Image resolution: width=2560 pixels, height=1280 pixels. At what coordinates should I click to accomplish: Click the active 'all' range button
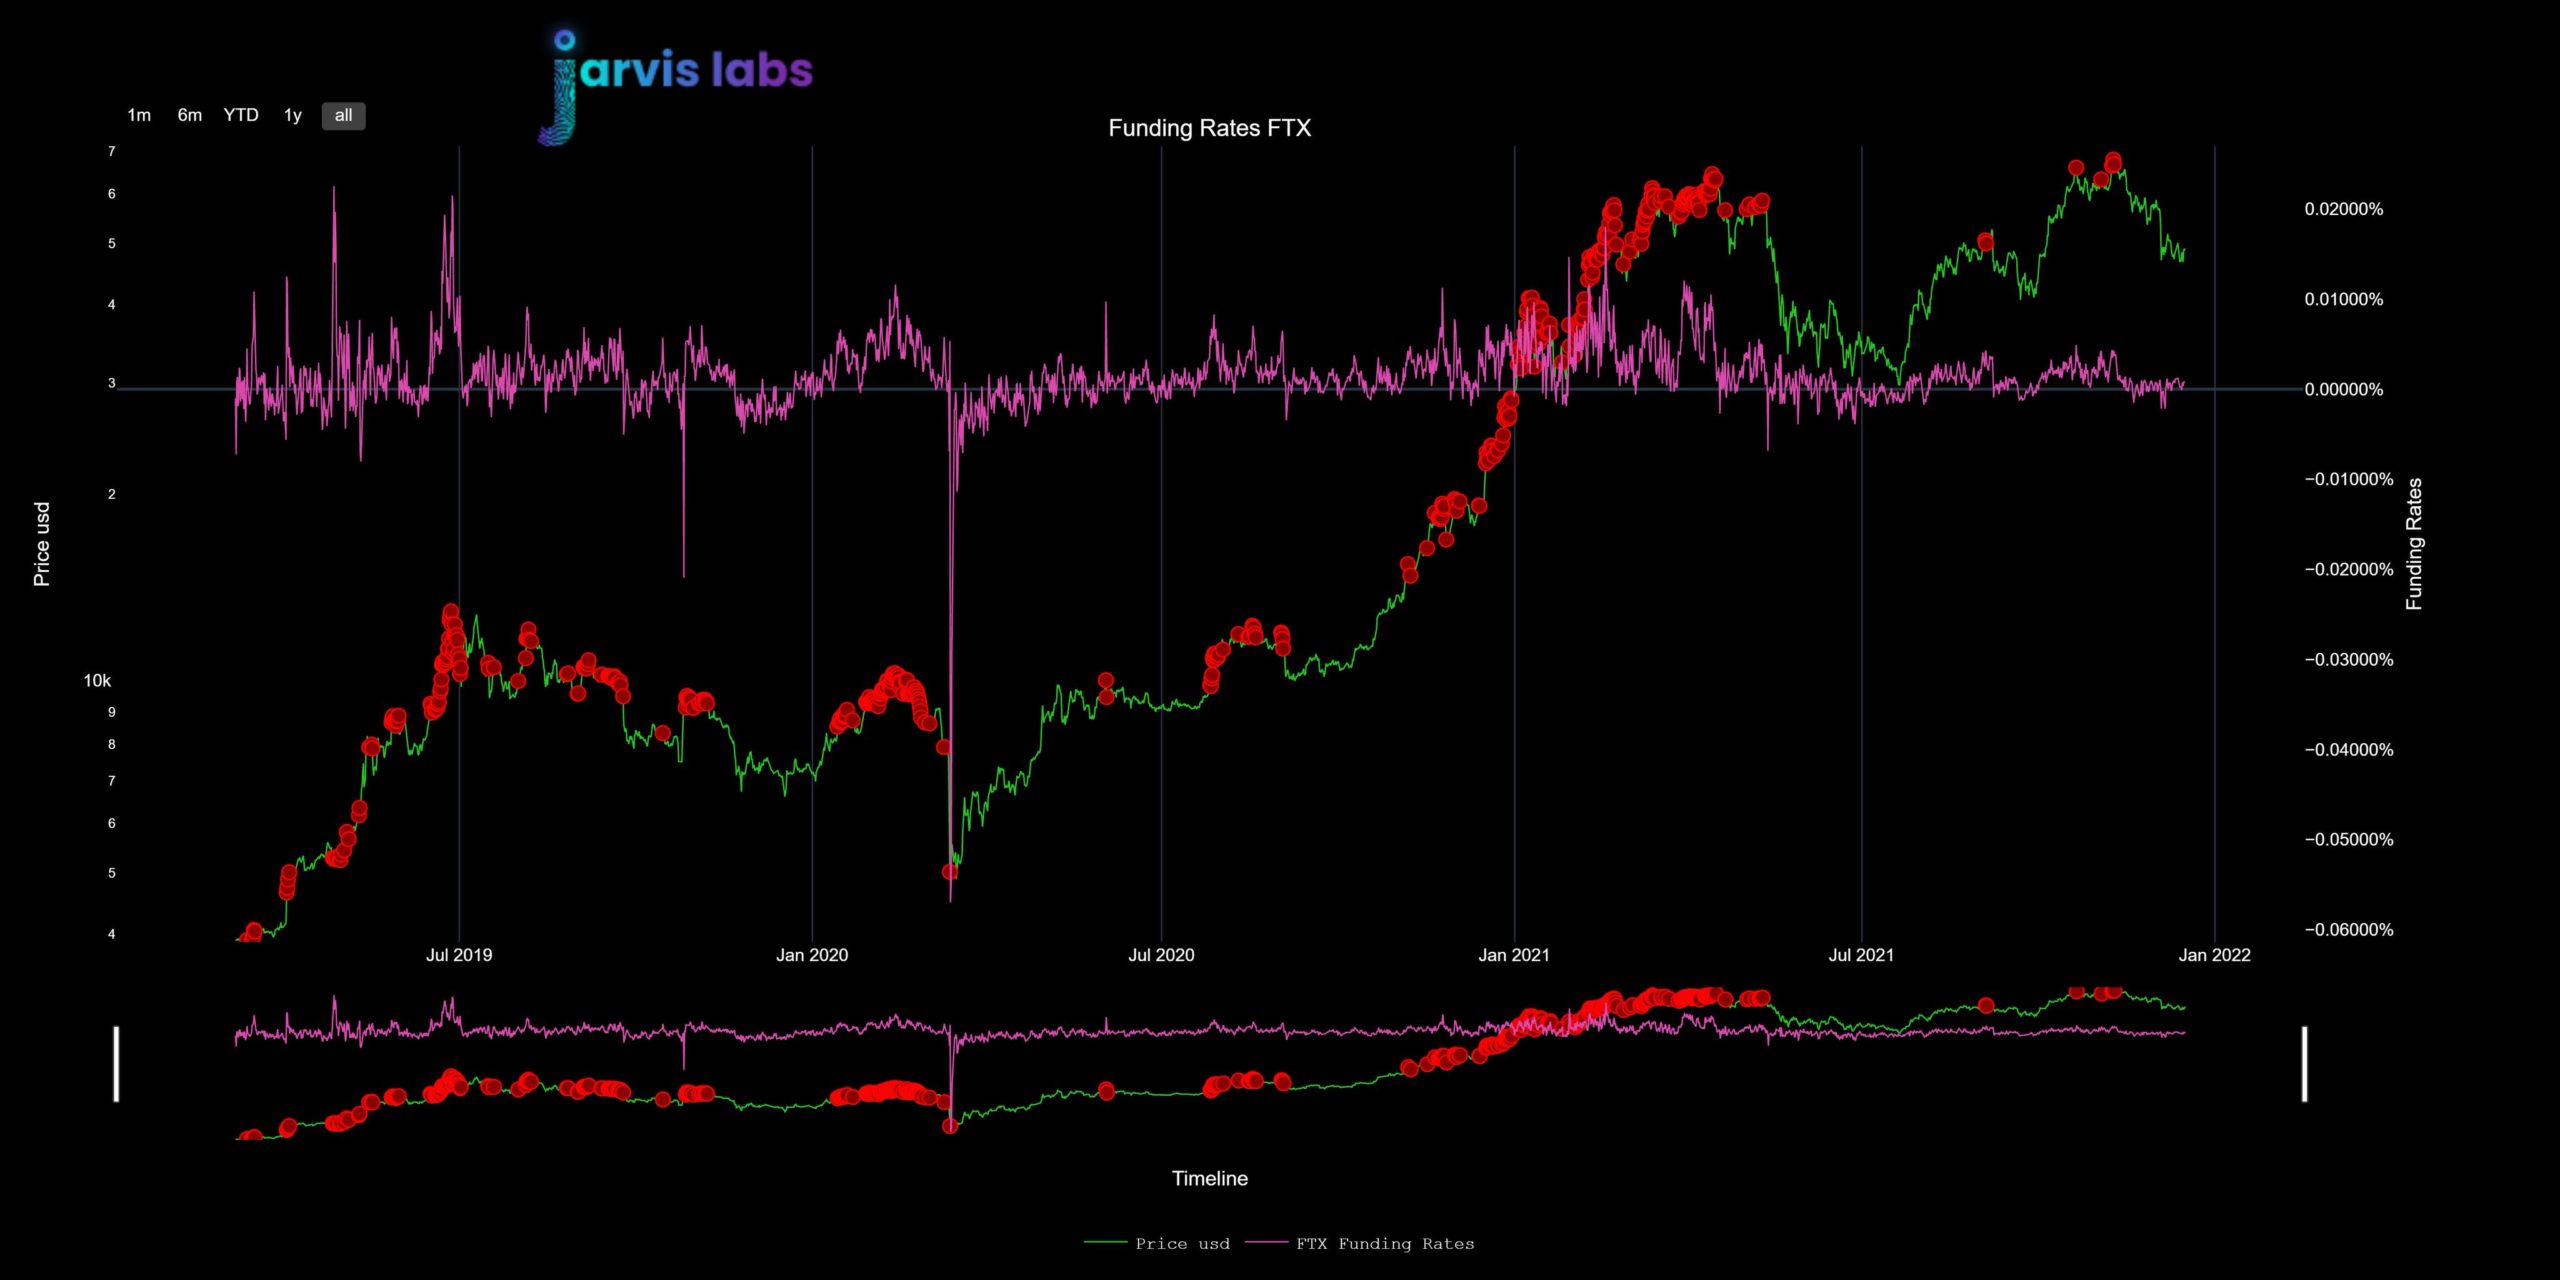pos(343,116)
